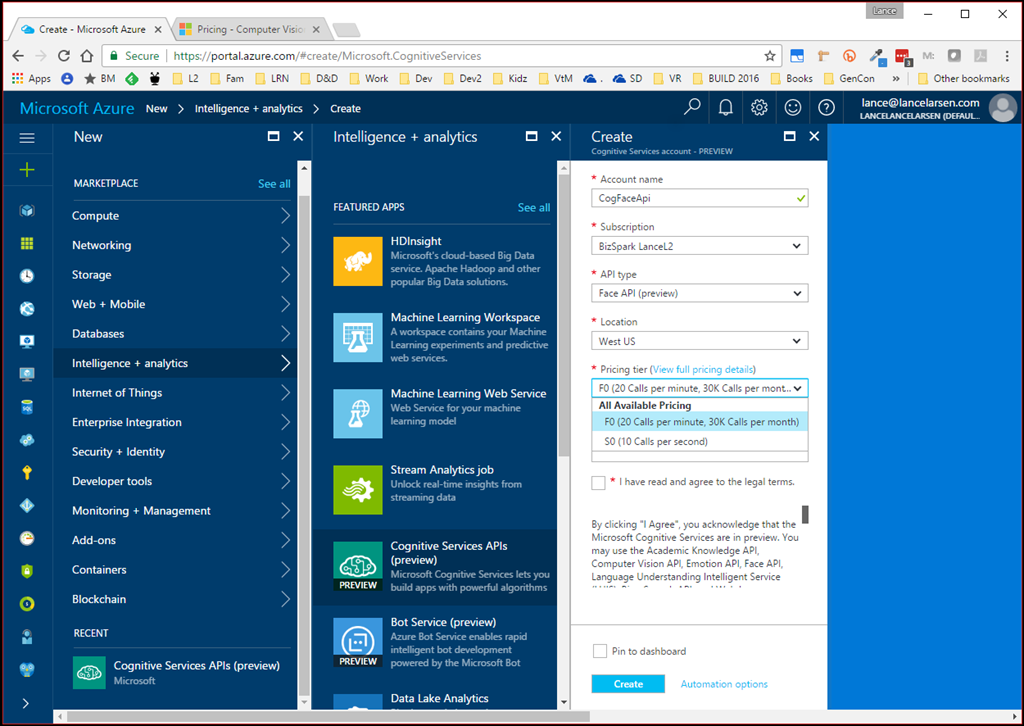Close the Intelligence + analytics blade
The height and width of the screenshot is (726, 1024).
(556, 136)
